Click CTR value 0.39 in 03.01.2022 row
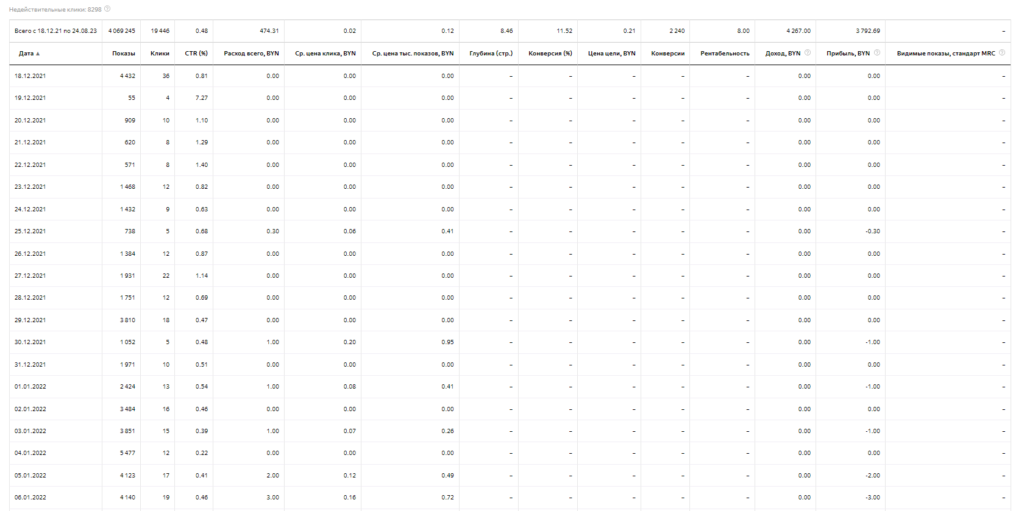 pos(202,431)
